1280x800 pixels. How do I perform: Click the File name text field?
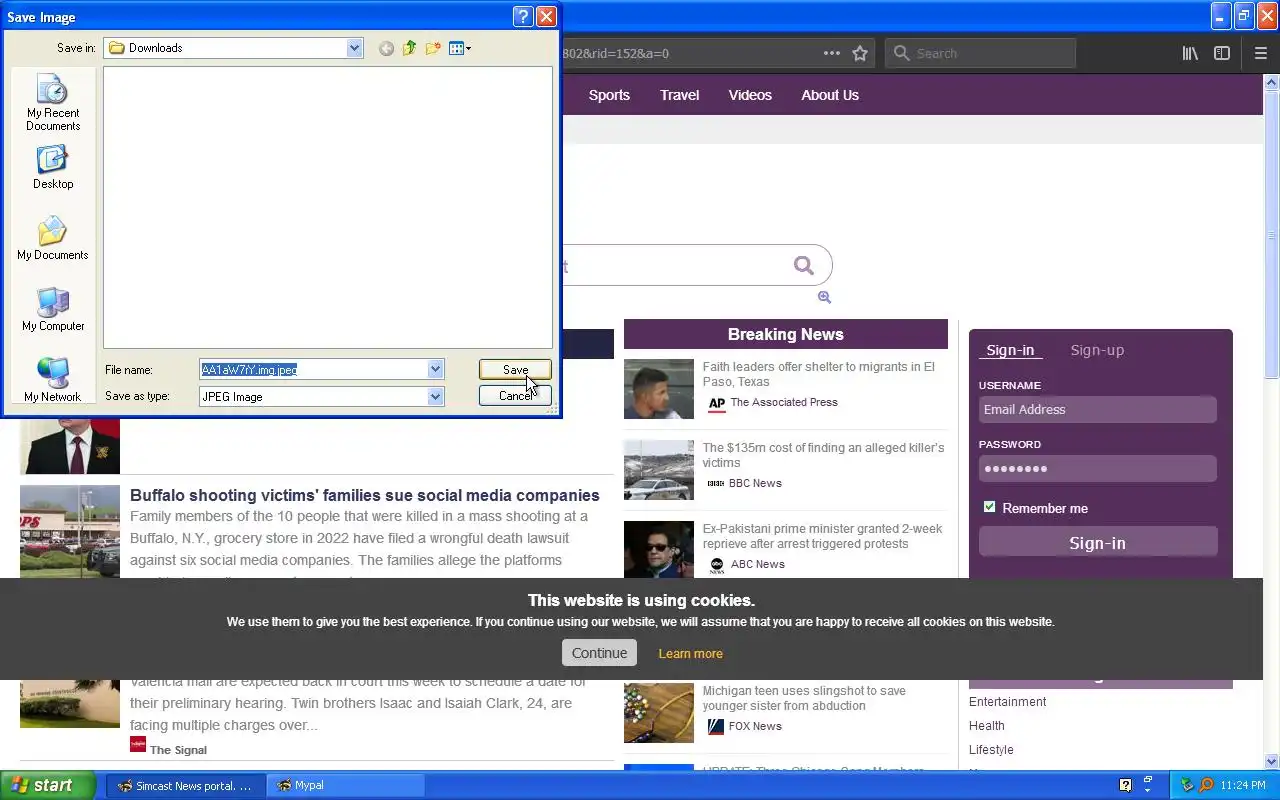coord(313,369)
